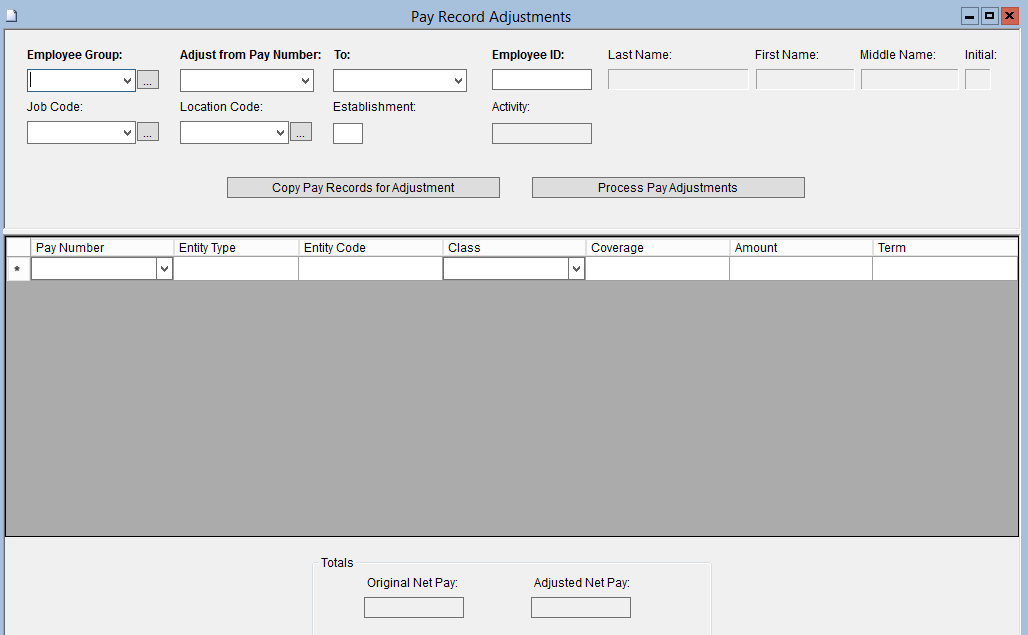Click into the Employee ID field

(541, 80)
